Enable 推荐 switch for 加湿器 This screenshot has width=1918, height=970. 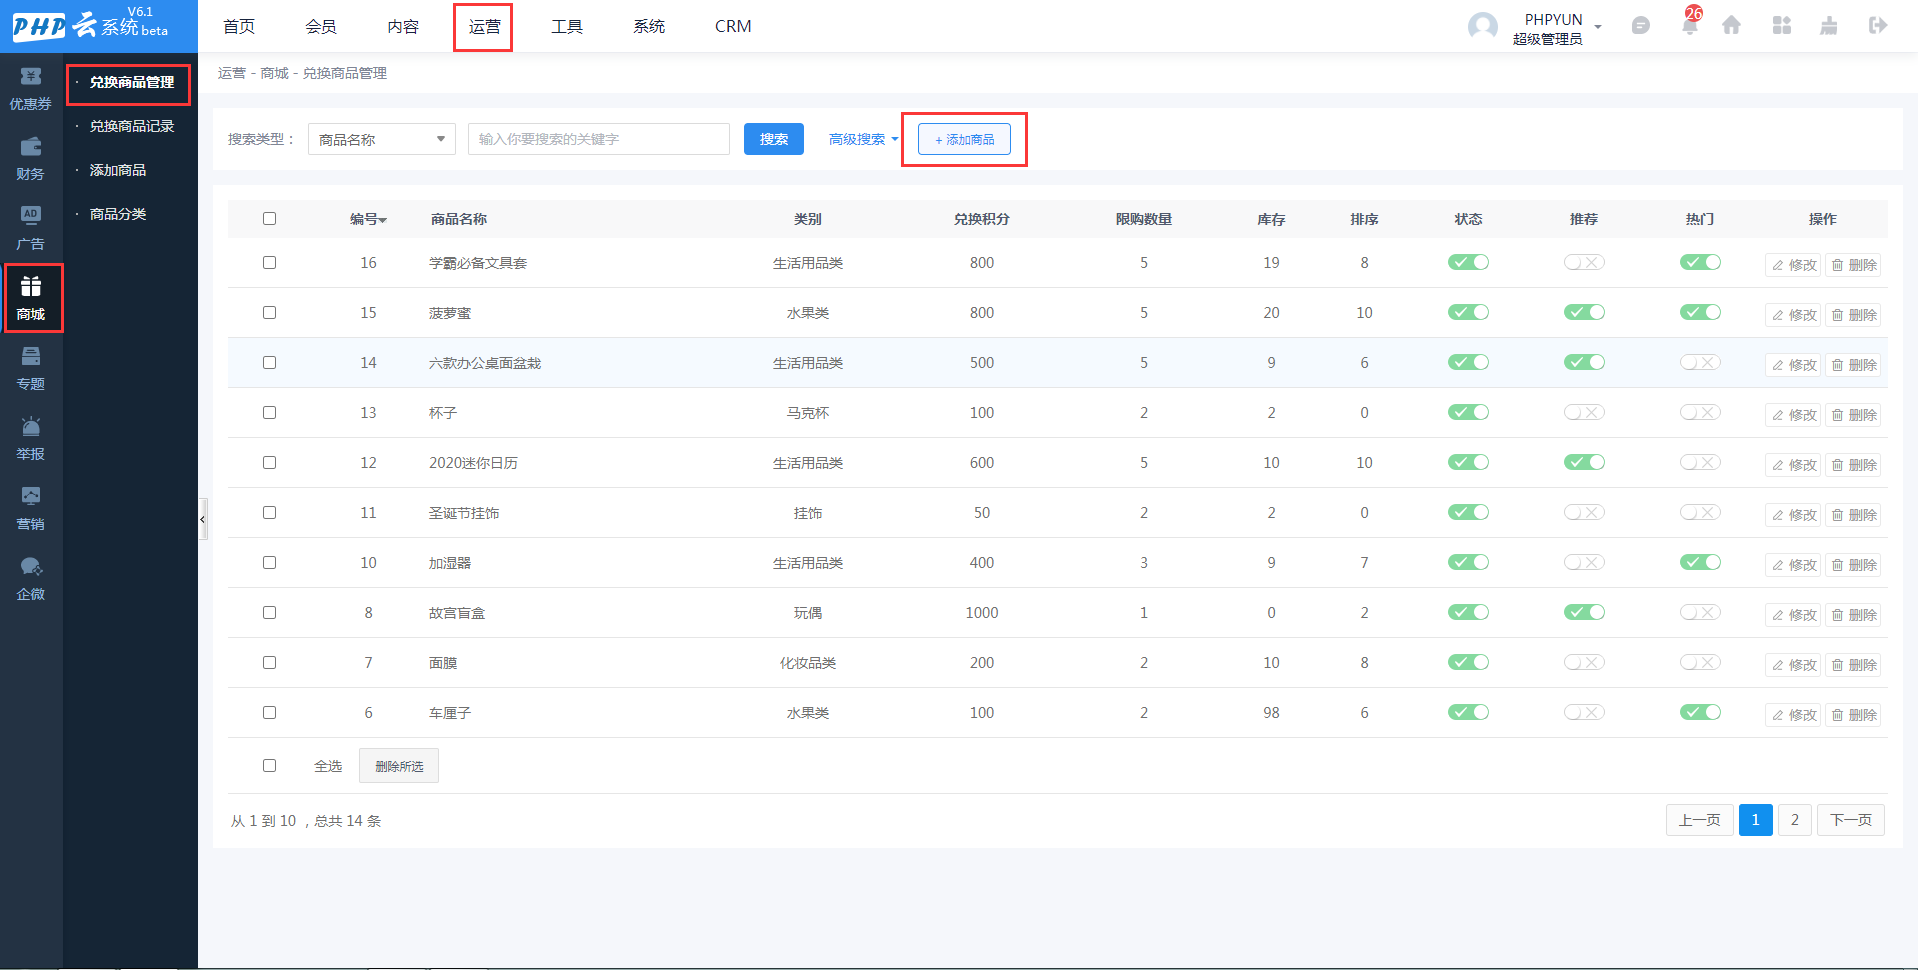point(1584,562)
